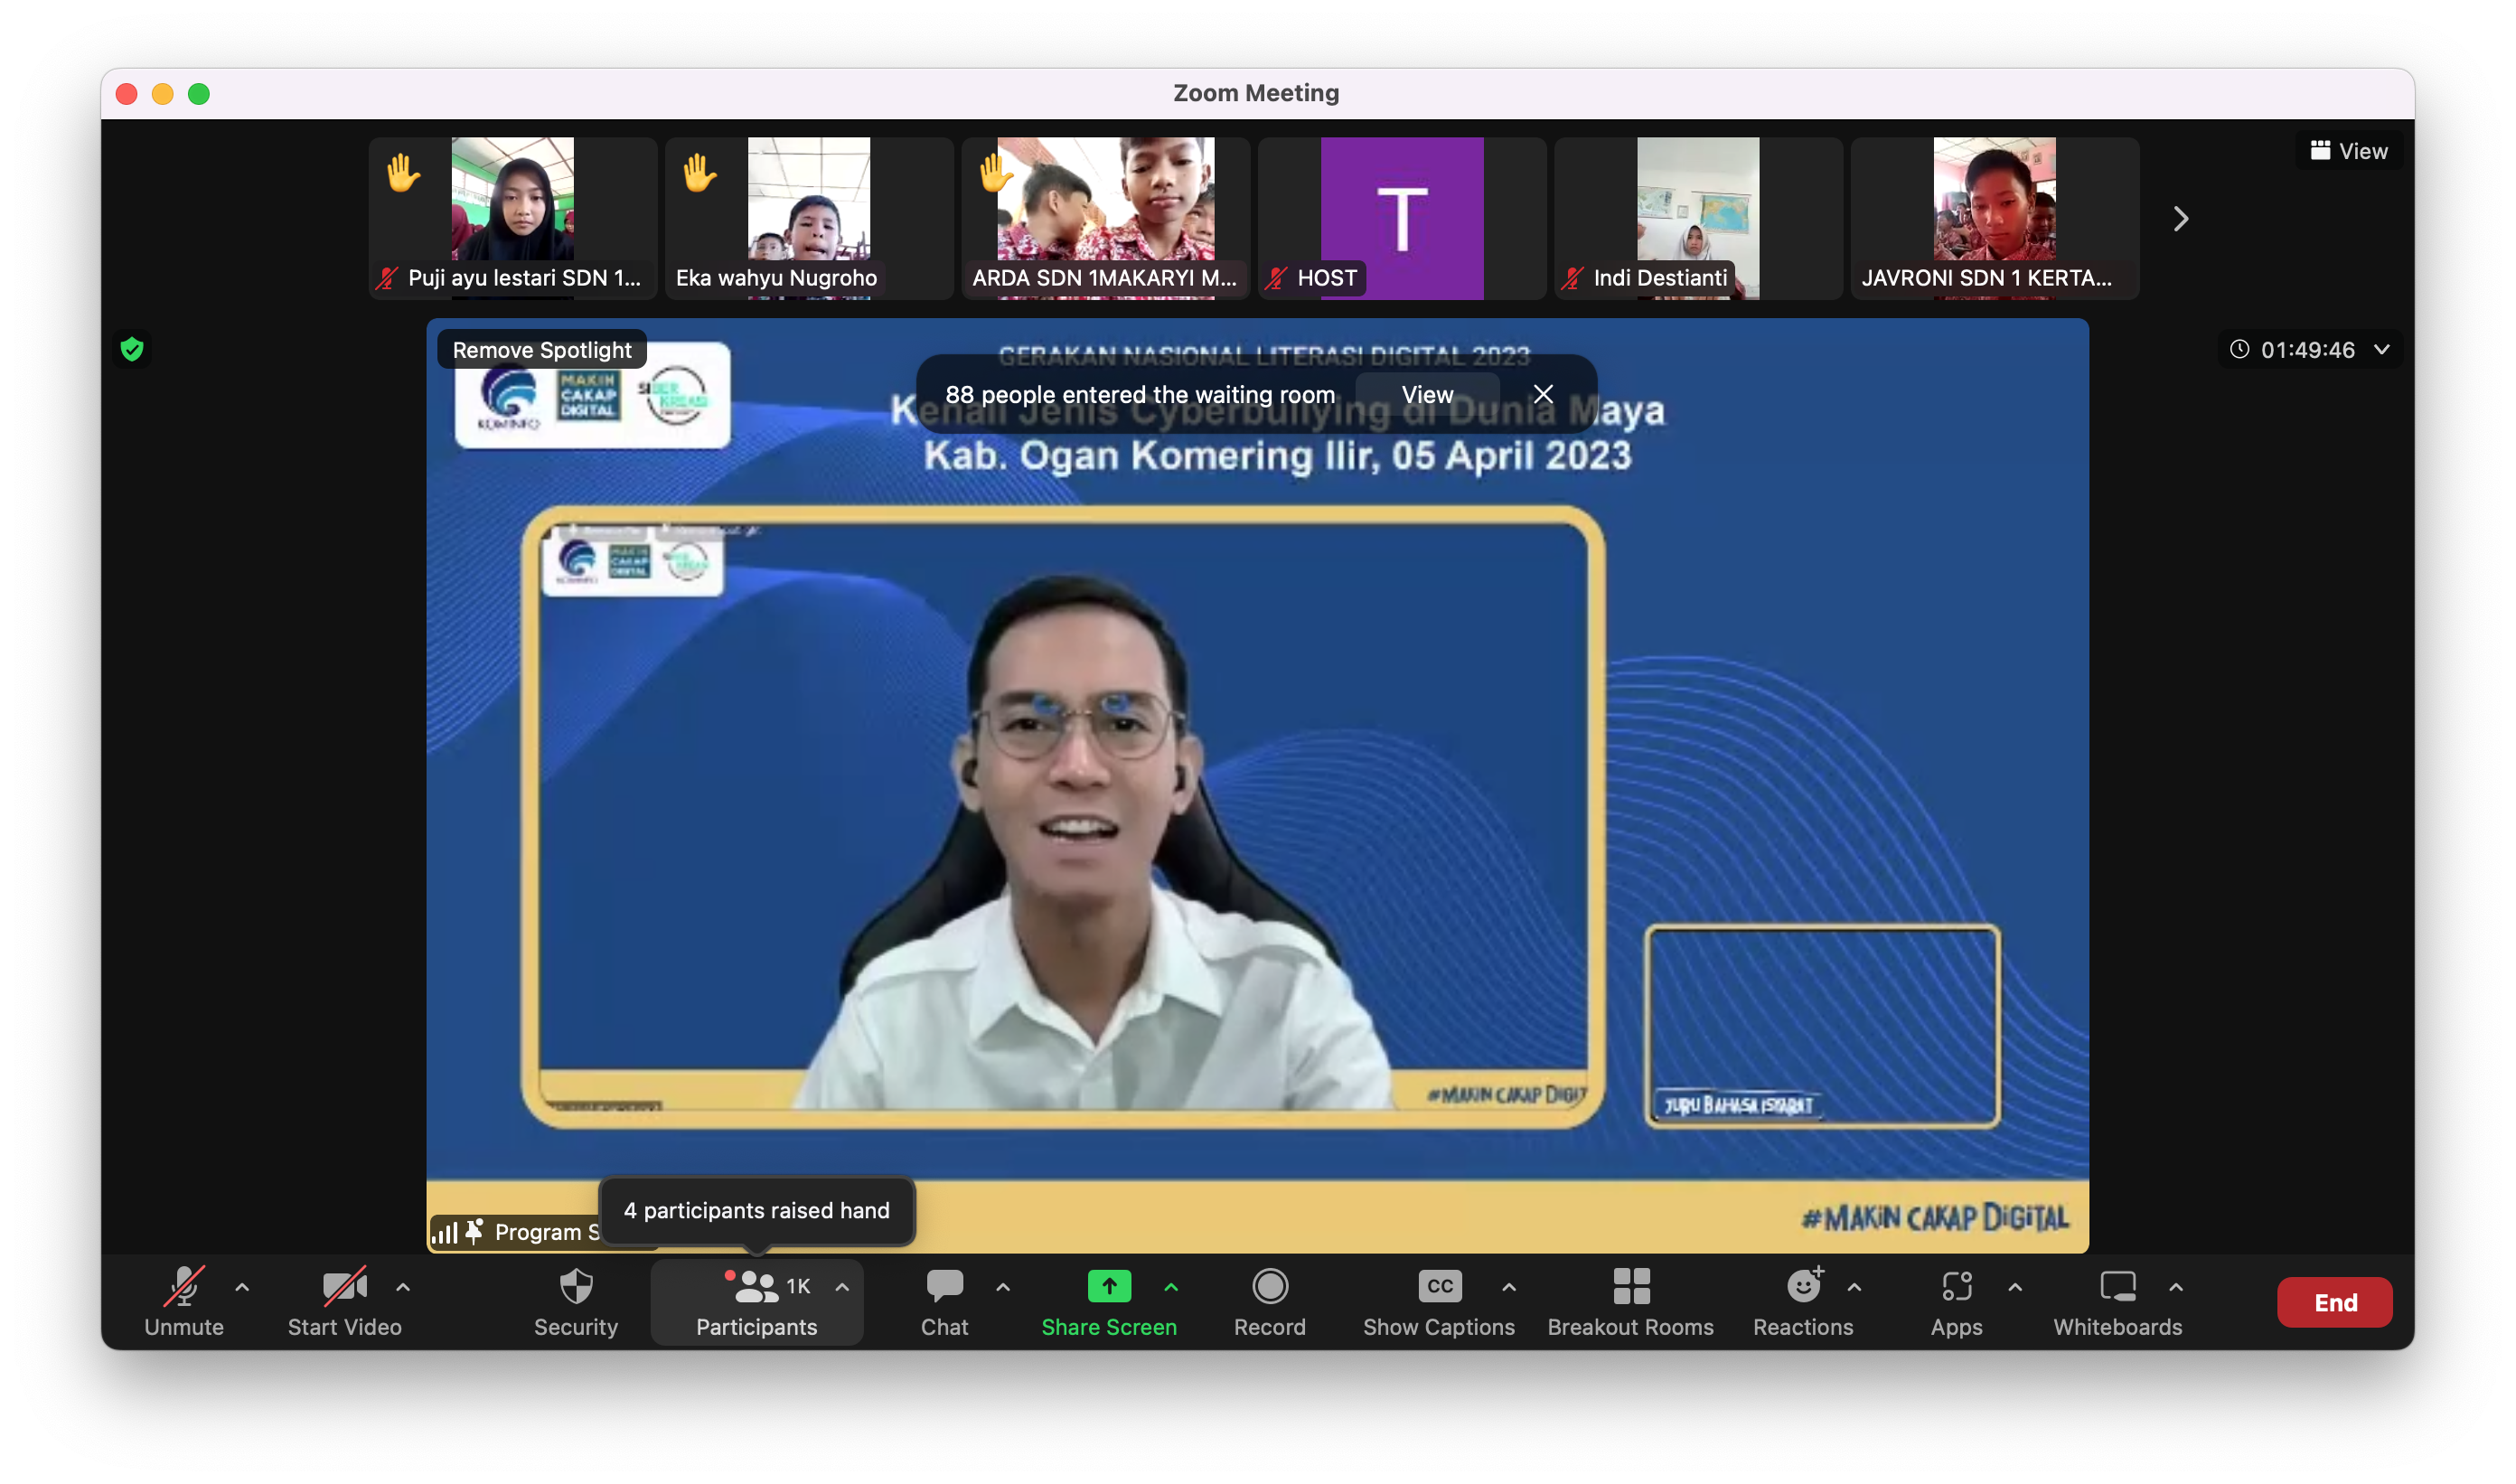
Task: Click raised hand icon on Puji's tile
Action: [403, 173]
